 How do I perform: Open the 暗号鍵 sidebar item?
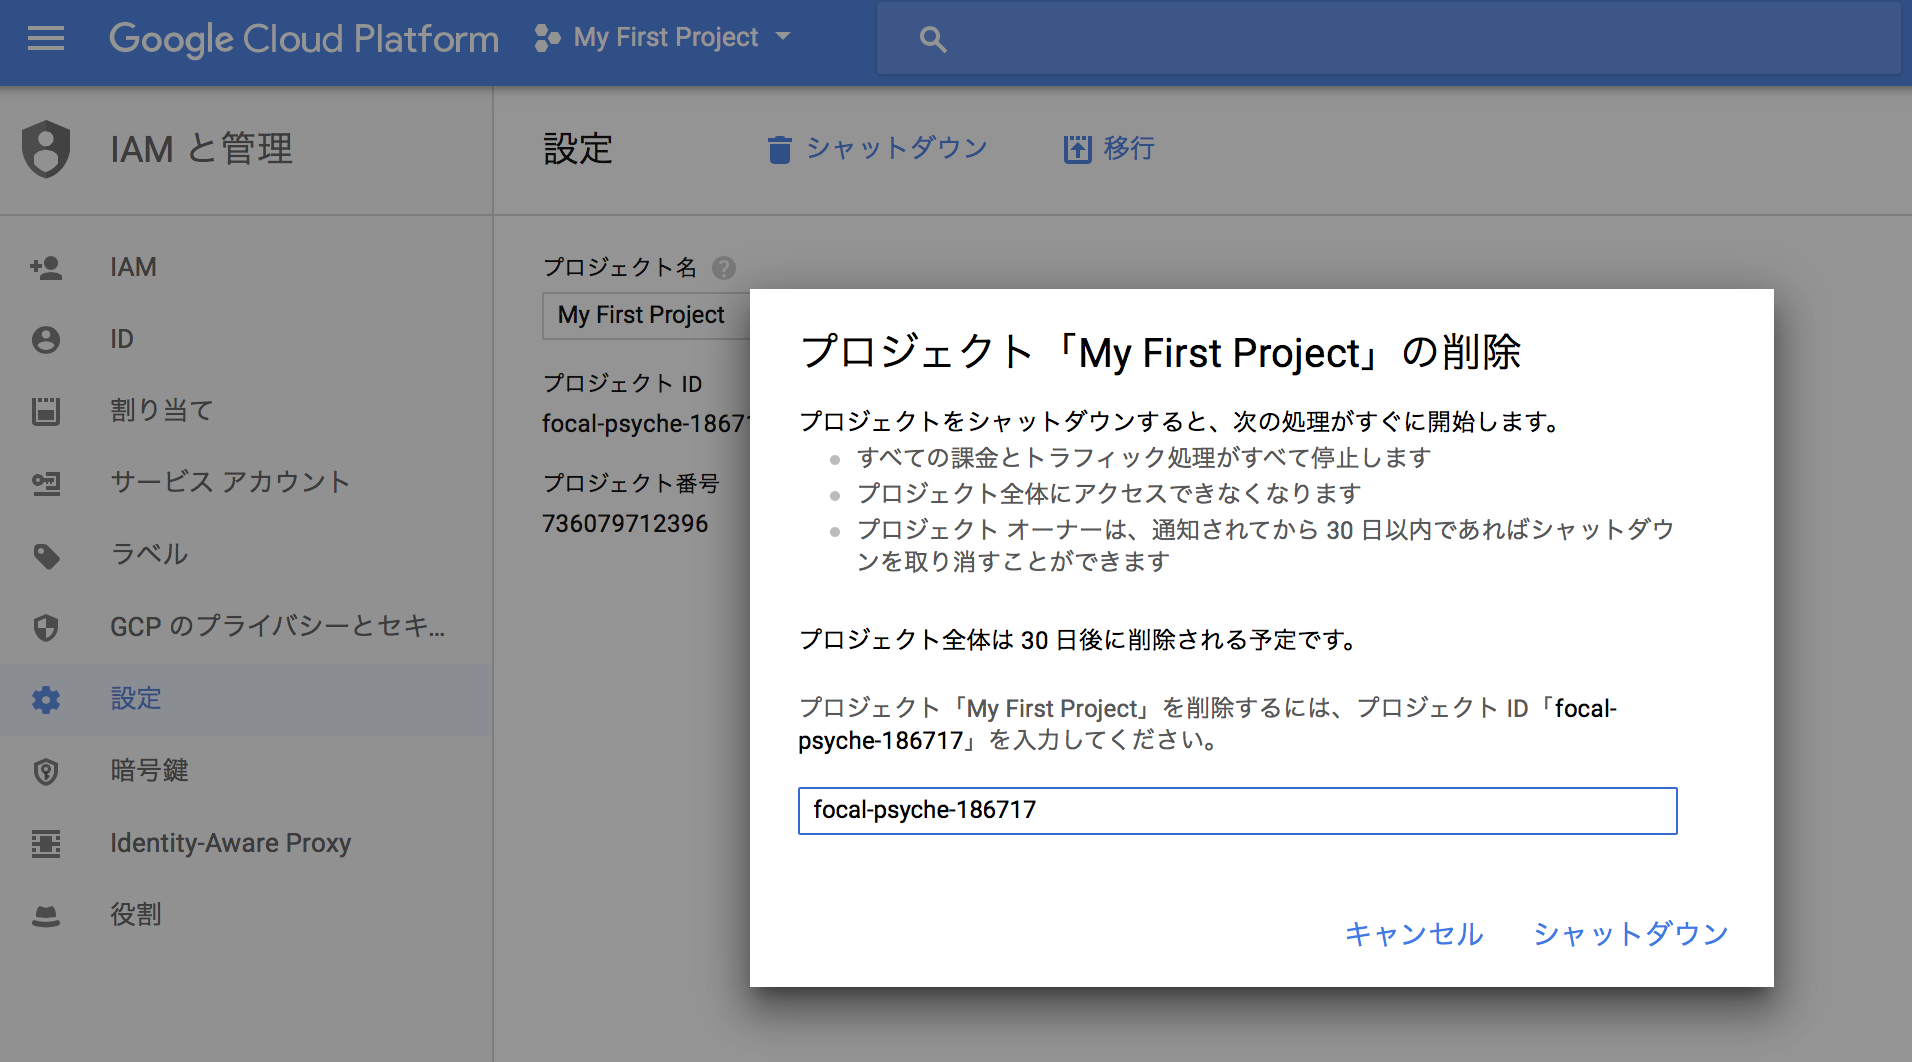coord(246,771)
